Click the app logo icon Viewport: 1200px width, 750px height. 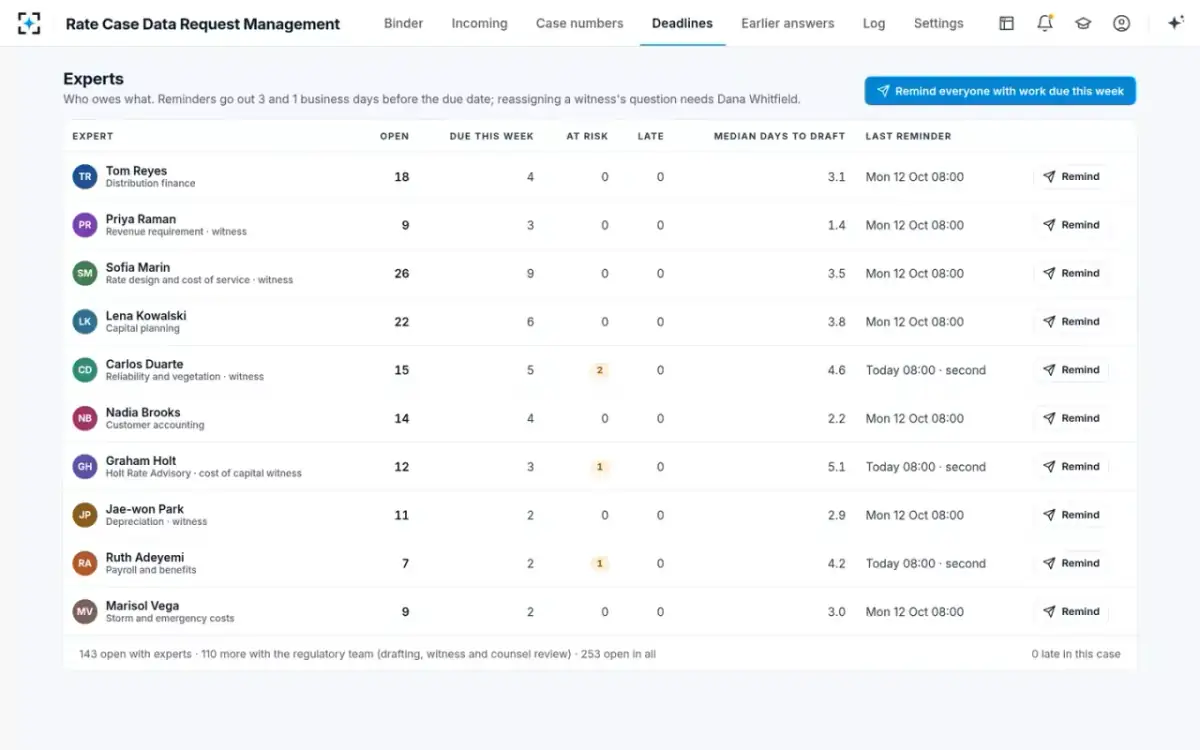tap(29, 23)
